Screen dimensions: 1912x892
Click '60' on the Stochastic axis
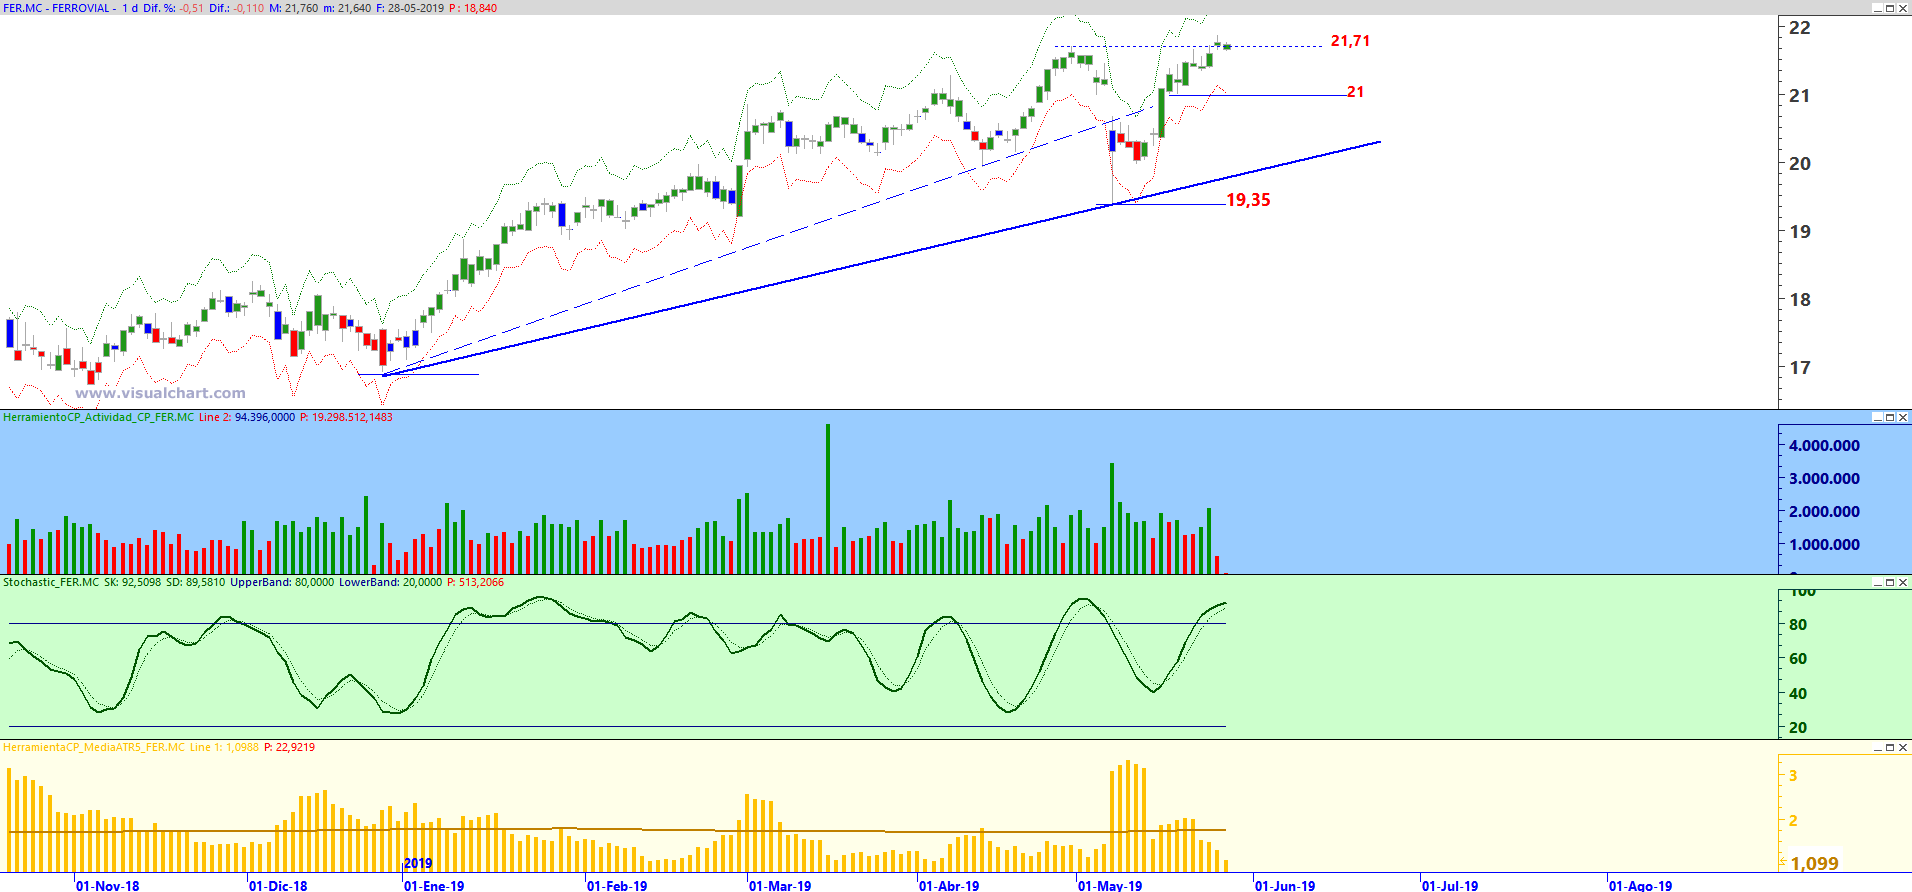[x=1798, y=659]
